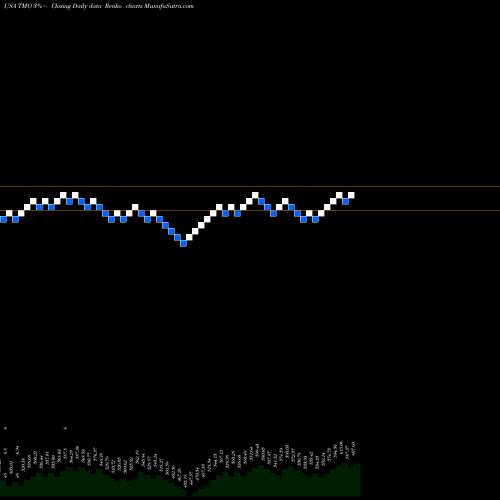Select the rightmost white Renko brick
Screen dimensions: 500x500
[351, 195]
